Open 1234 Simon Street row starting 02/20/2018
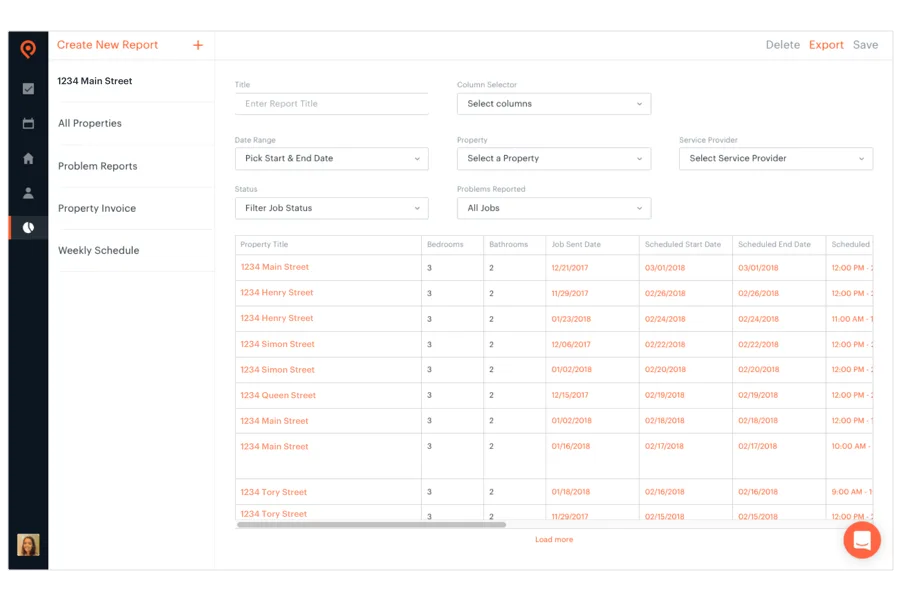This screenshot has width=900, height=600. coord(277,370)
